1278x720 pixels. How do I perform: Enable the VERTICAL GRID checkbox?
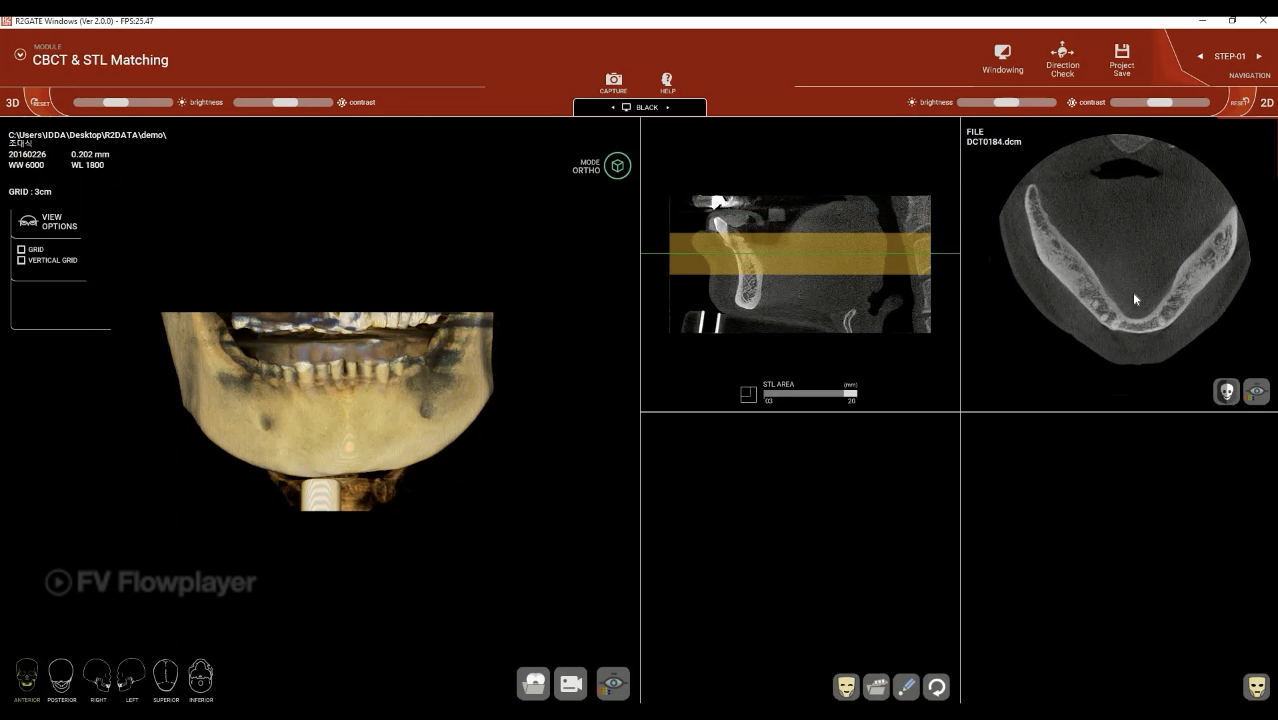[21, 260]
